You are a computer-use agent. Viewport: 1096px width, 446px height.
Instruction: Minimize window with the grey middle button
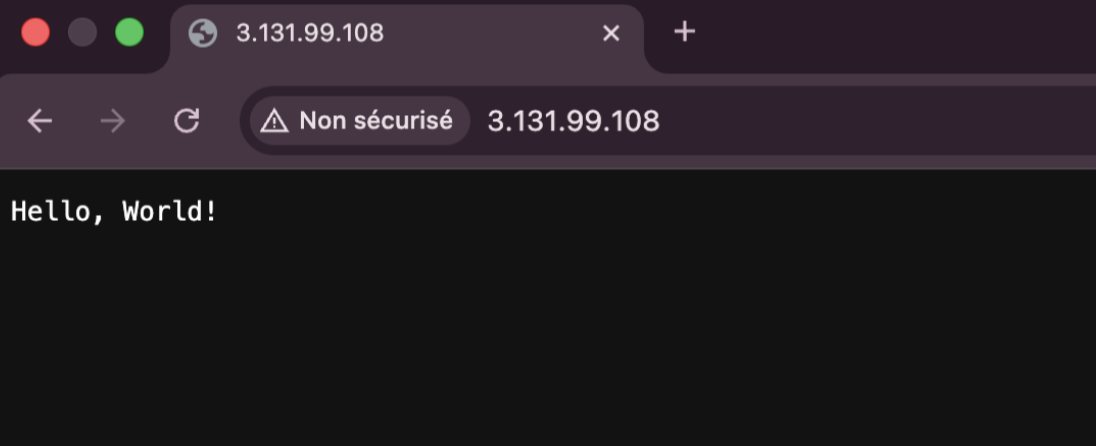82,33
